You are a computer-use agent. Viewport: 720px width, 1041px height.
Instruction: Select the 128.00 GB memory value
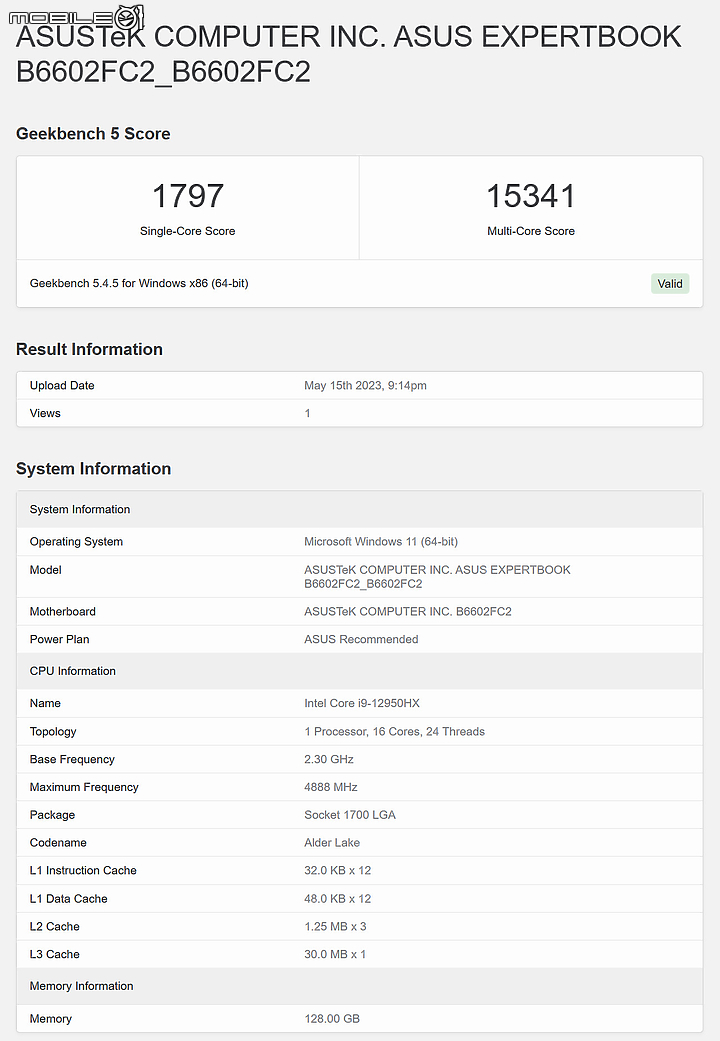pyautogui.click(x=332, y=1019)
